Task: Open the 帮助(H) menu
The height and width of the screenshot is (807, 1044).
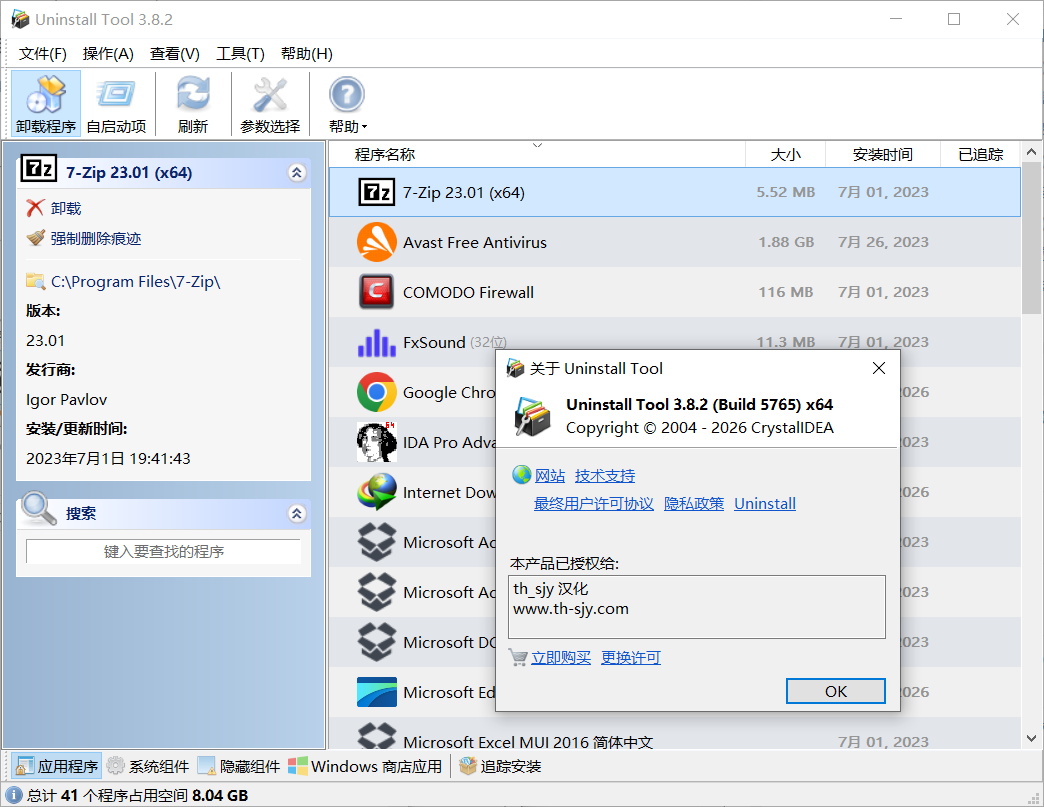Action: pos(306,54)
